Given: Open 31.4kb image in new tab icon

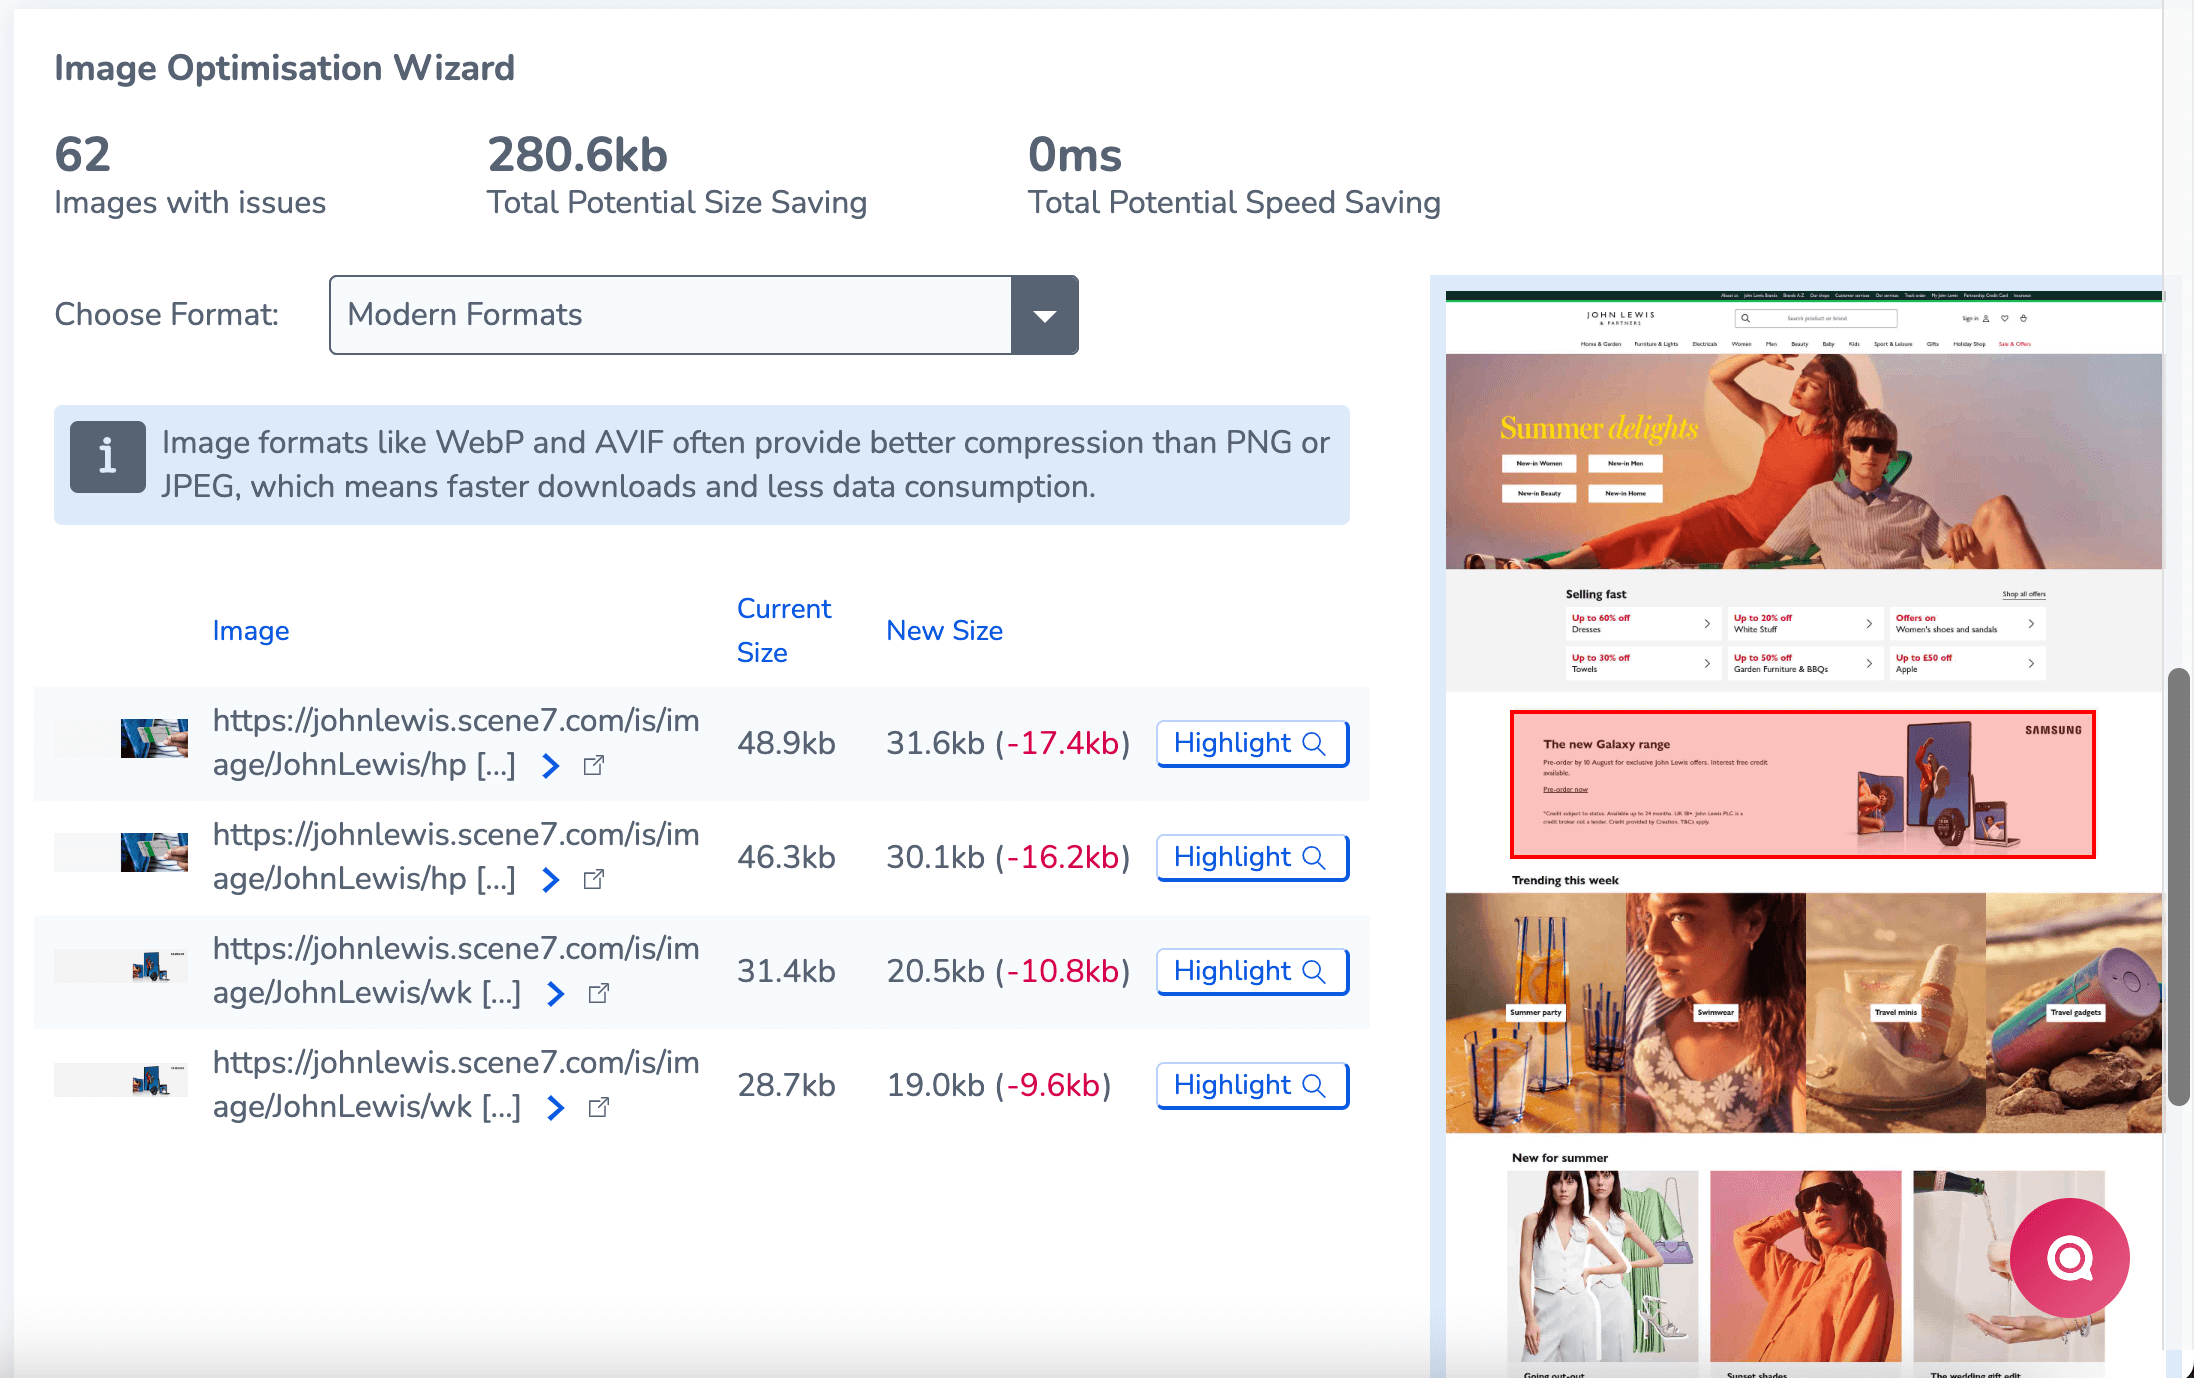Looking at the screenshot, I should coord(599,993).
